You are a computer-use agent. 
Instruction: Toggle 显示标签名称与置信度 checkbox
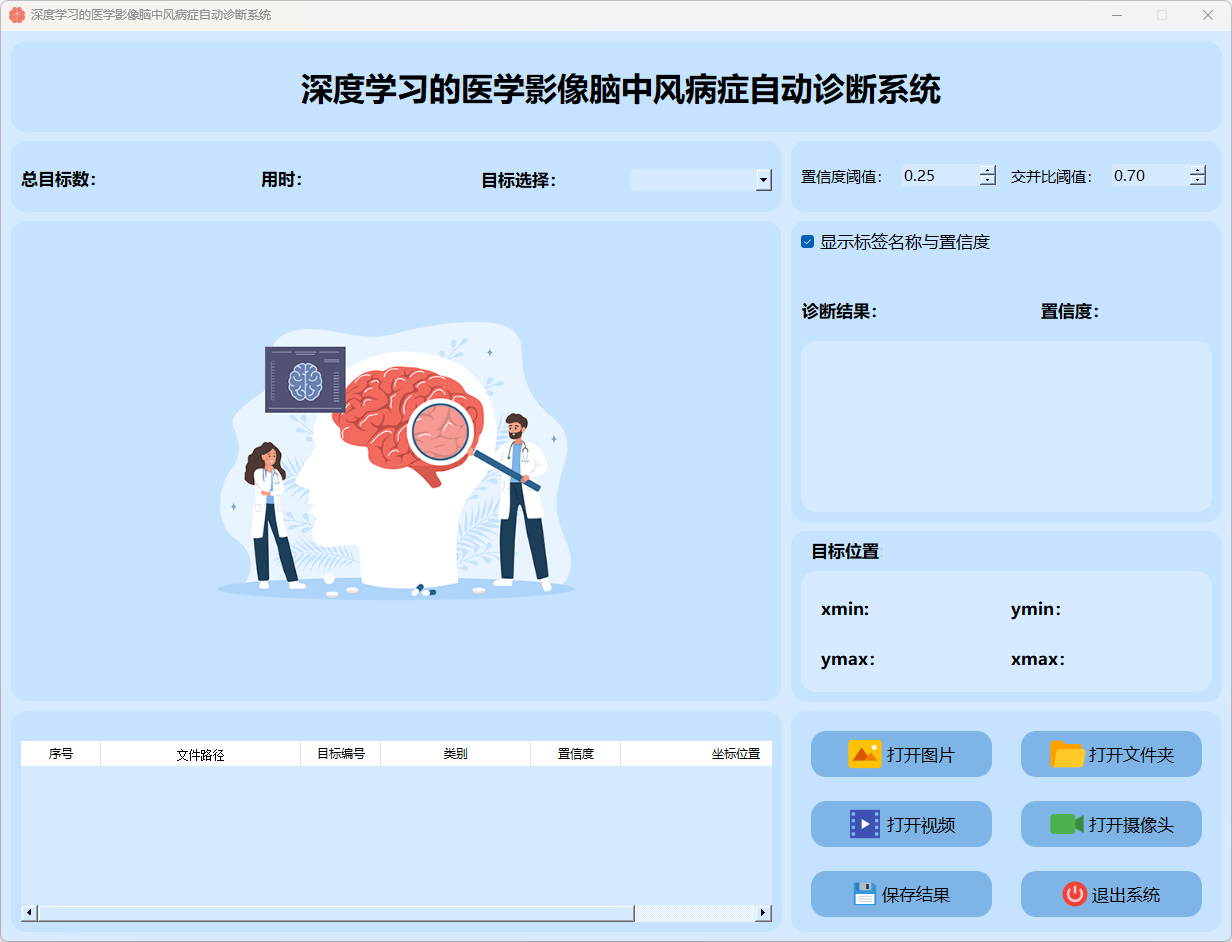(808, 242)
